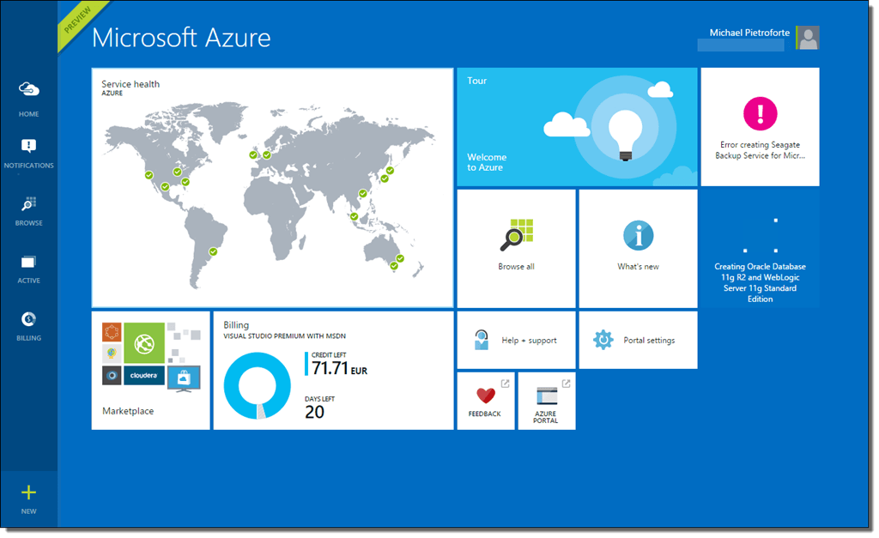Click the Portal settings gear icon
The height and width of the screenshot is (538, 879).
click(603, 340)
